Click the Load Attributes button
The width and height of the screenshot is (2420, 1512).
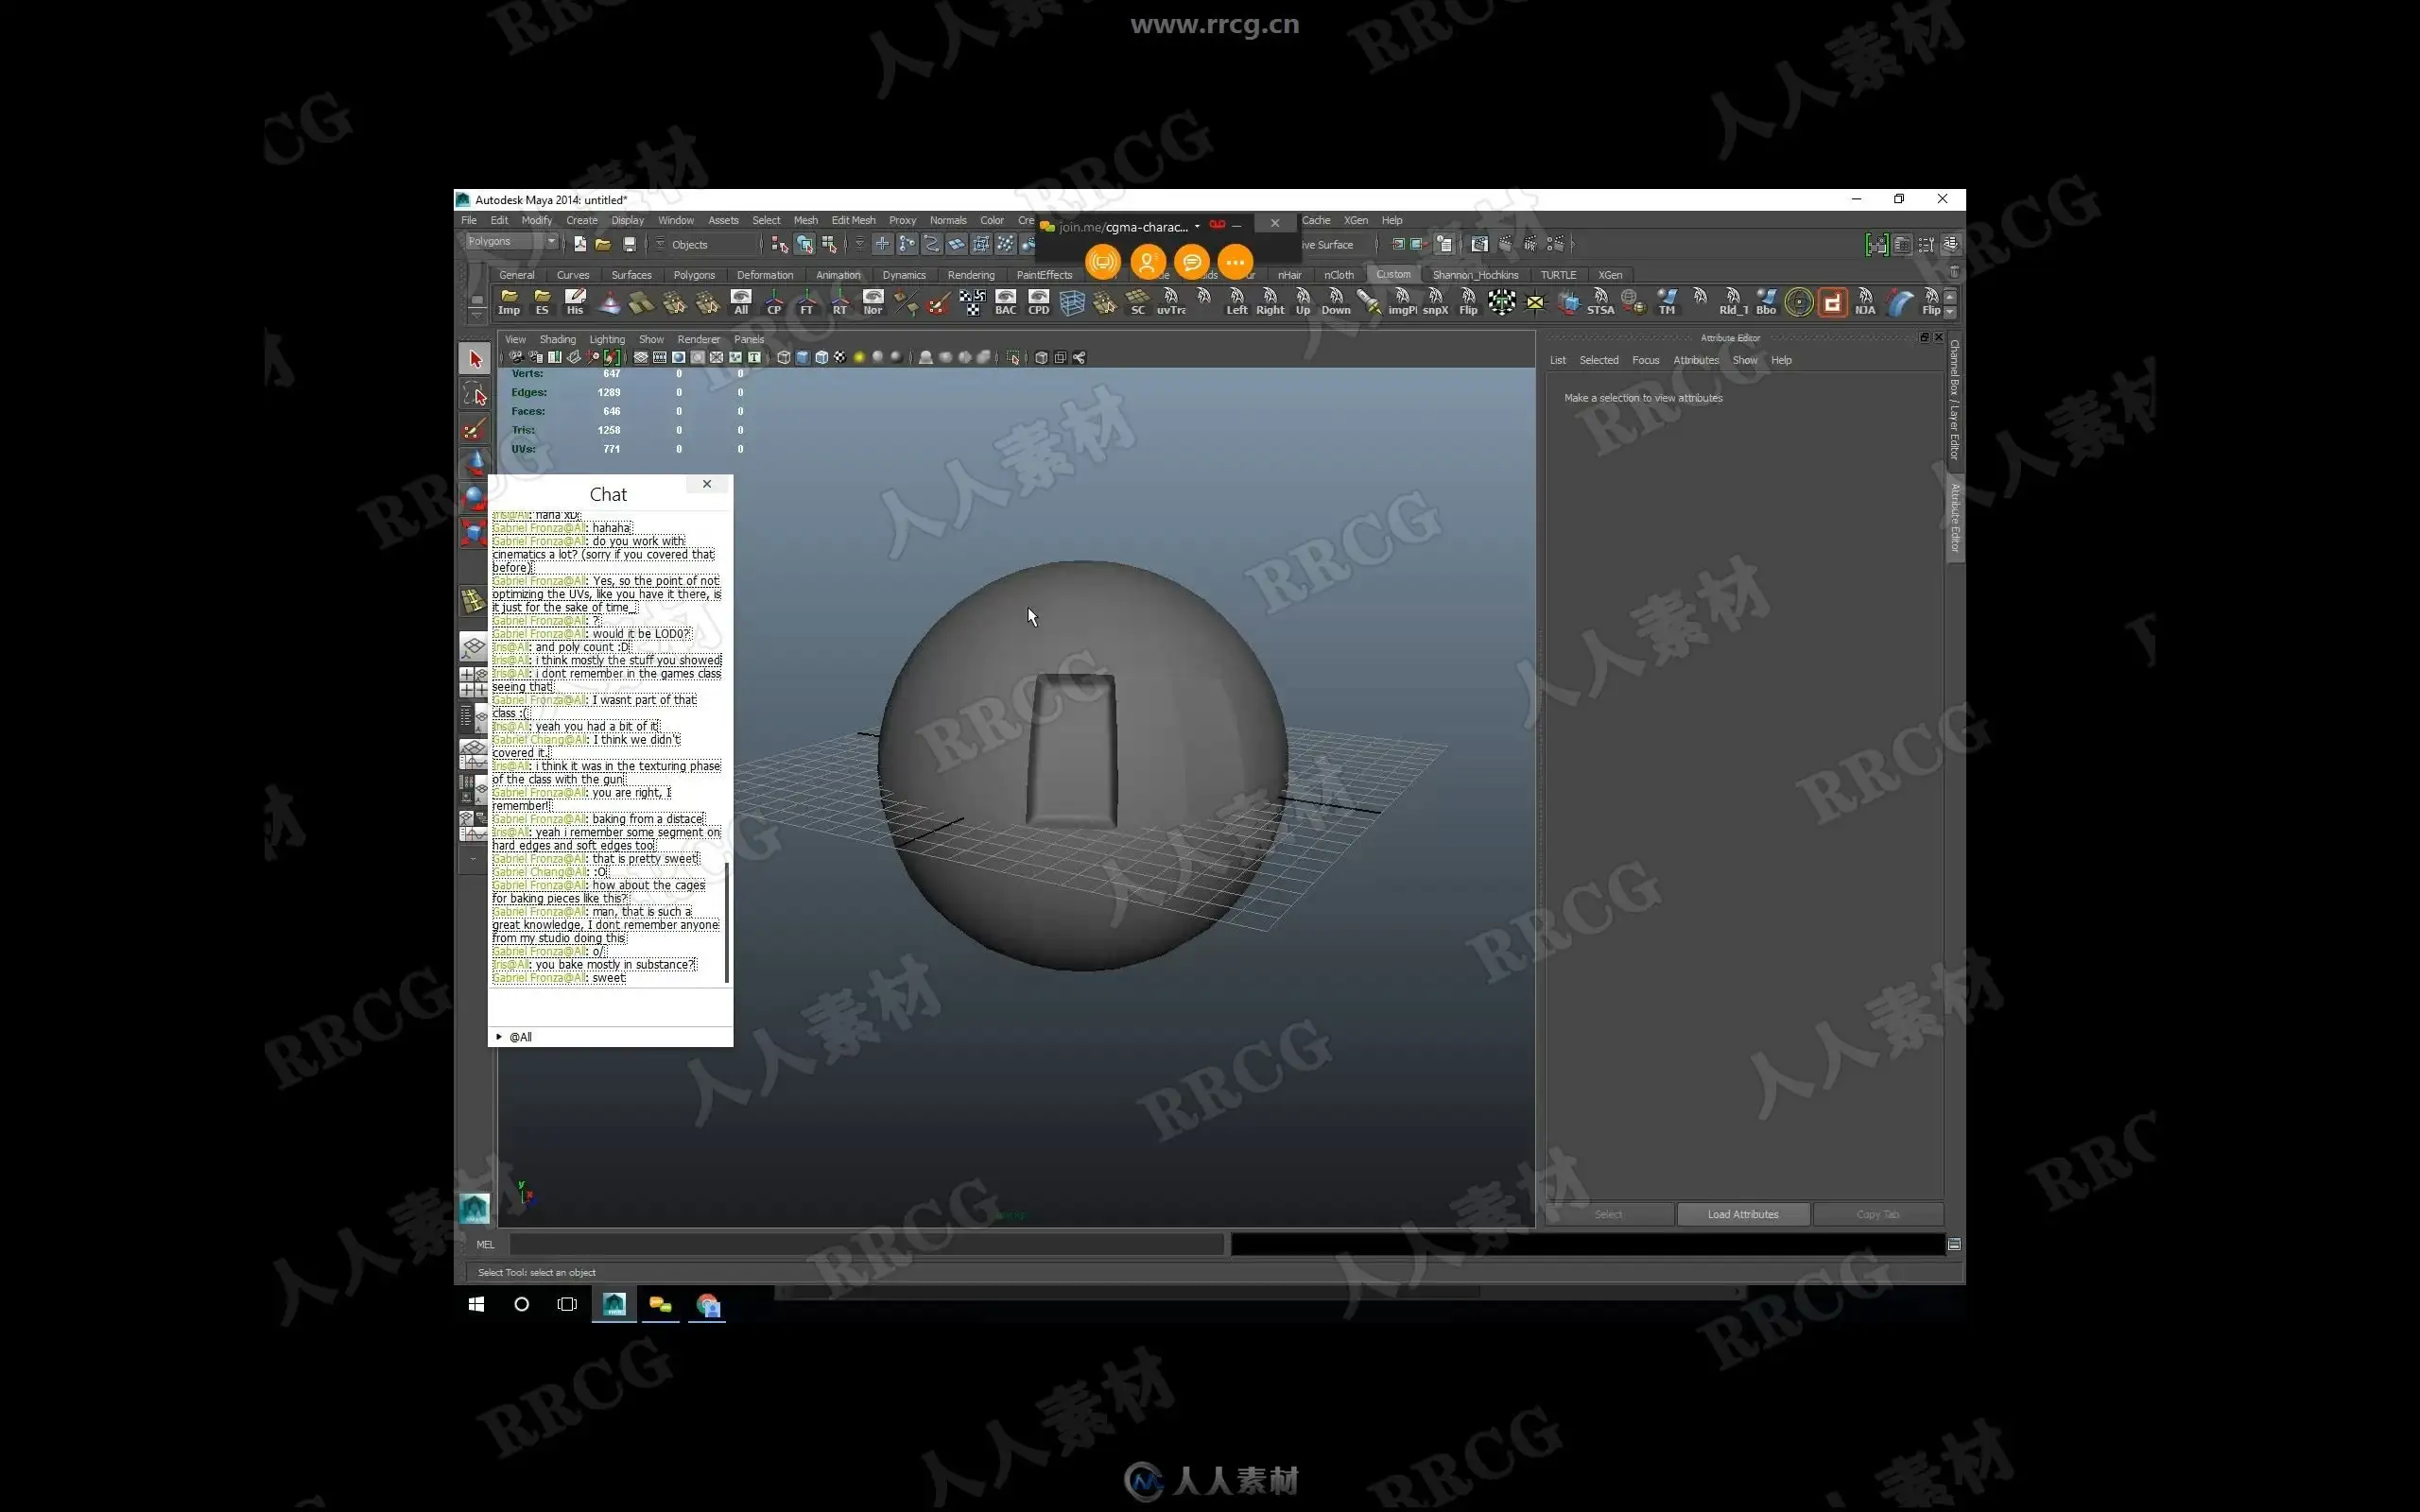1743,1214
